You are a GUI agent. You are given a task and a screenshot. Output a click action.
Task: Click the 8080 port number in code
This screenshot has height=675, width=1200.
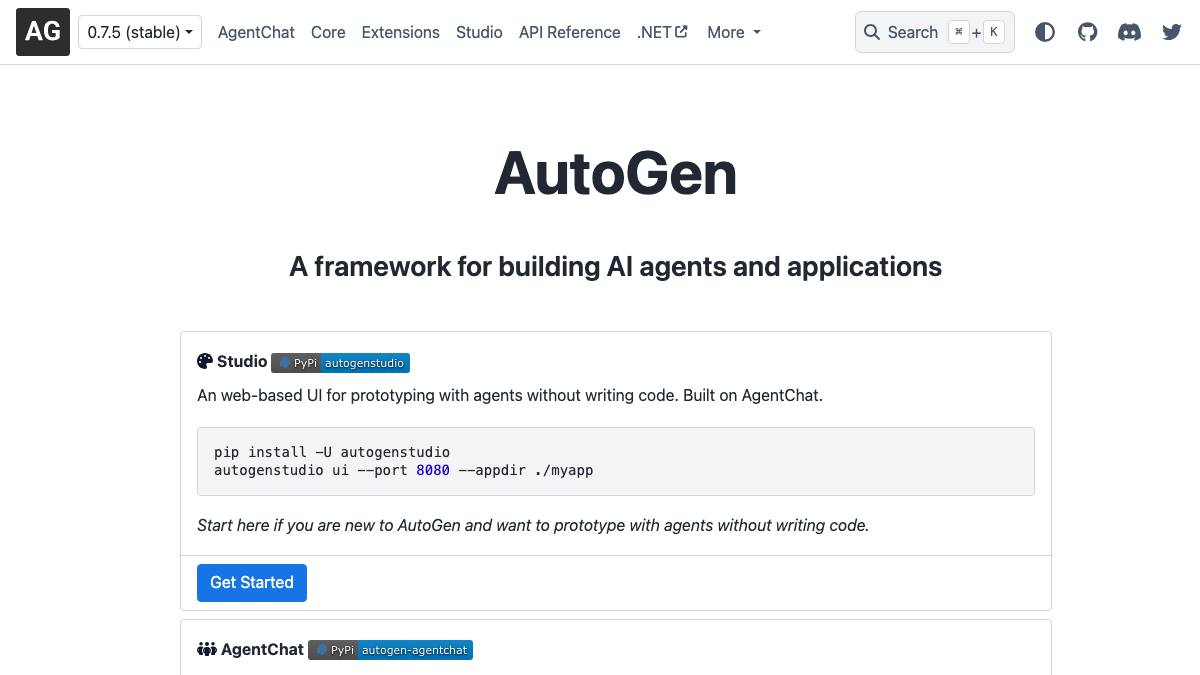[x=433, y=469]
